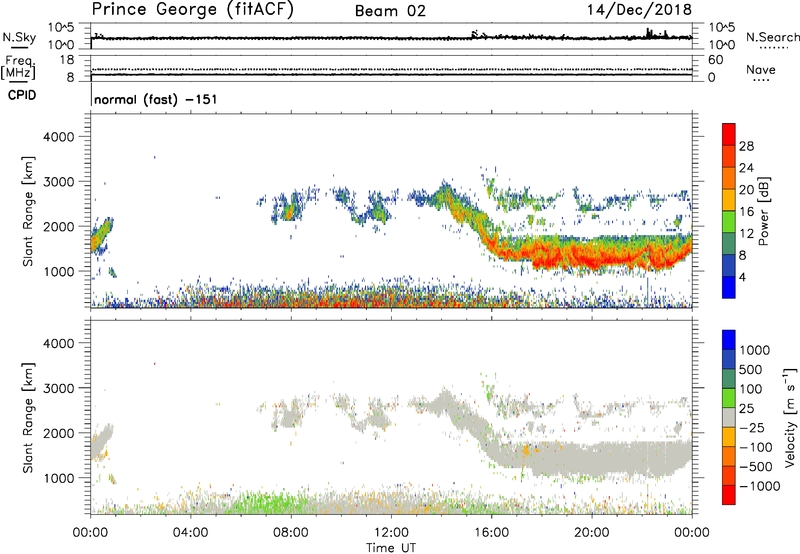Click the "-100" velocity scale label
The height and width of the screenshot is (554, 800).
(x=756, y=447)
